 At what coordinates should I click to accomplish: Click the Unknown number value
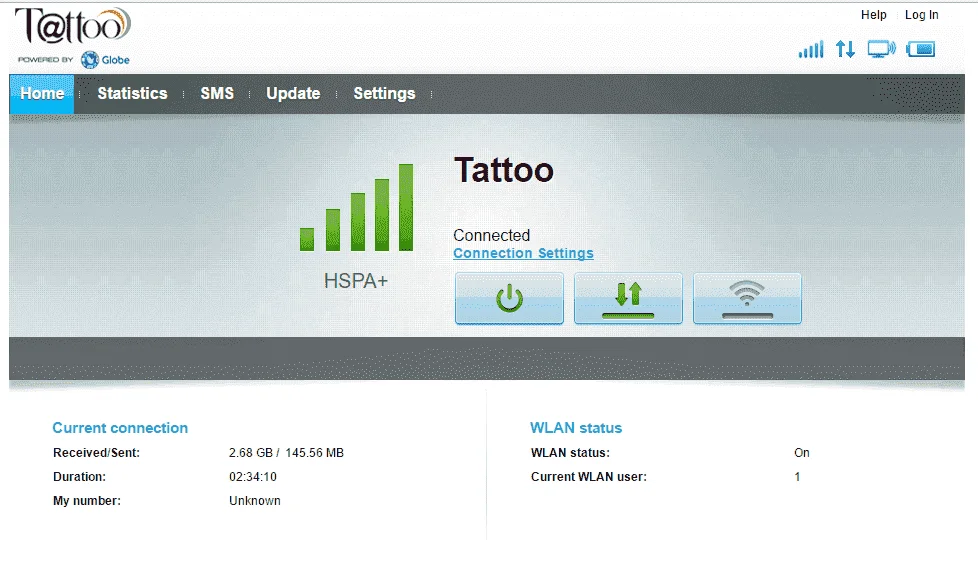point(254,501)
